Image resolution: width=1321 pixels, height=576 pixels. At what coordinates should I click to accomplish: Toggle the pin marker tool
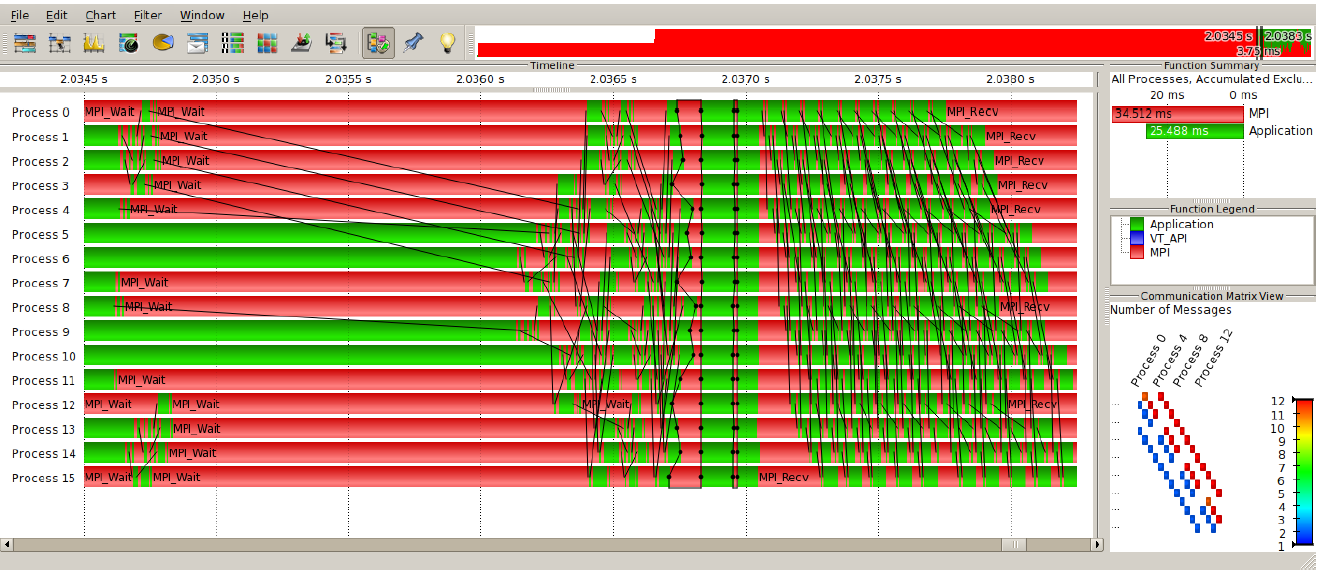coord(412,43)
